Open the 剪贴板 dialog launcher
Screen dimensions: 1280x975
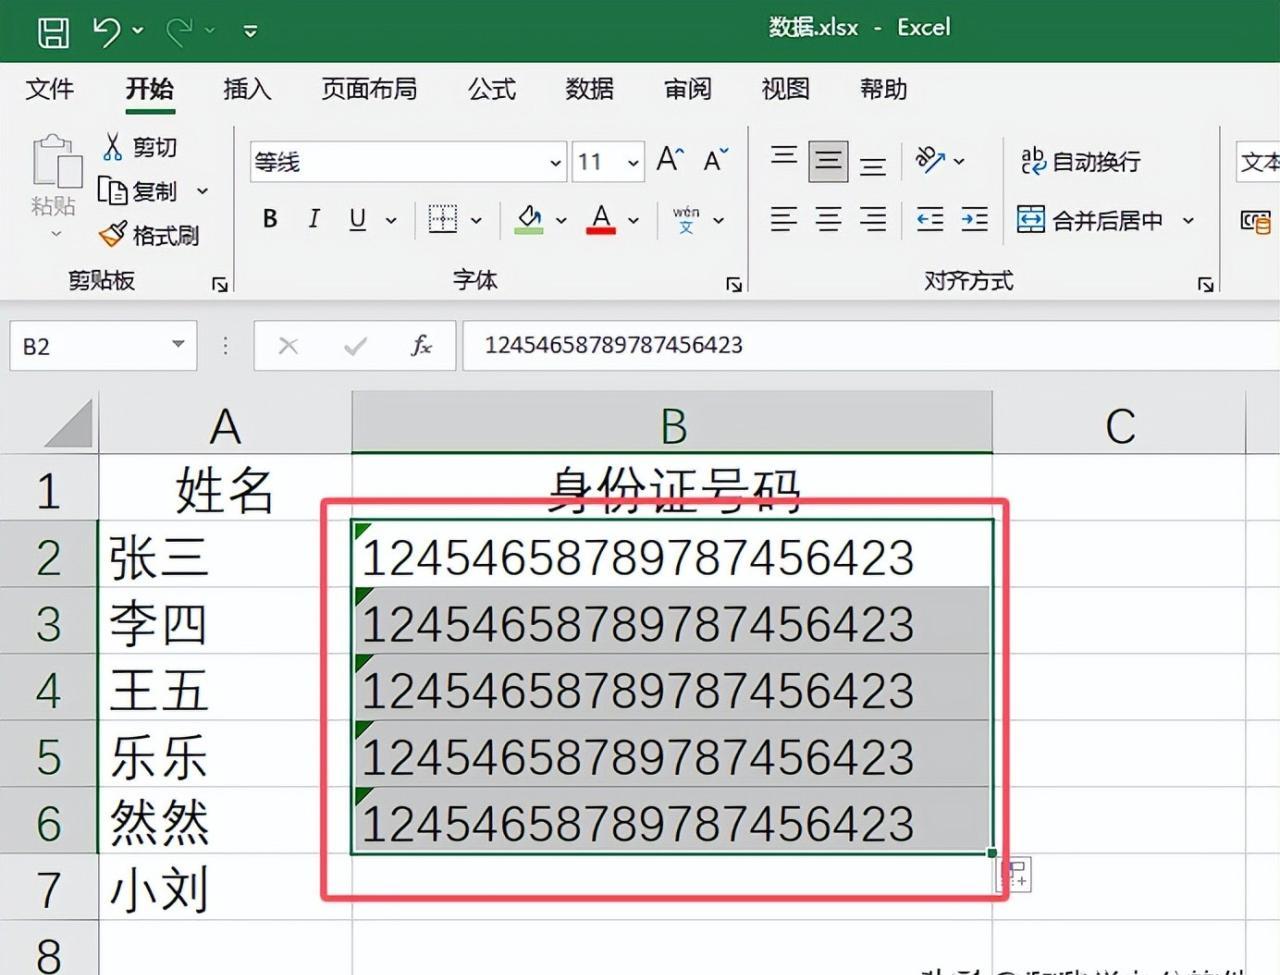tap(220, 285)
